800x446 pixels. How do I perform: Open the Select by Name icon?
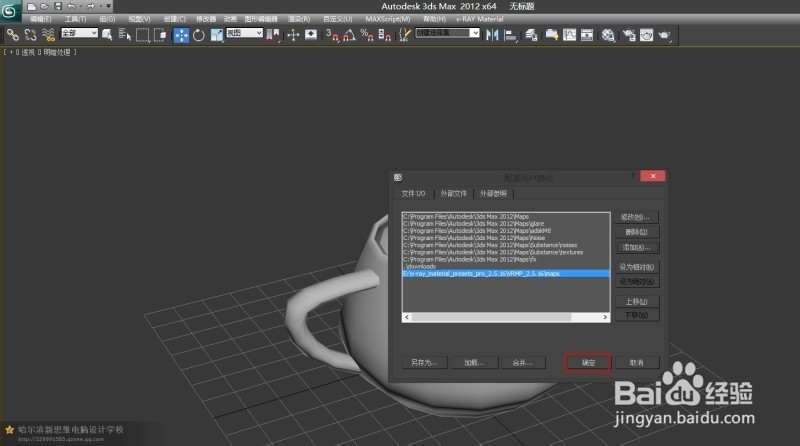(124, 34)
